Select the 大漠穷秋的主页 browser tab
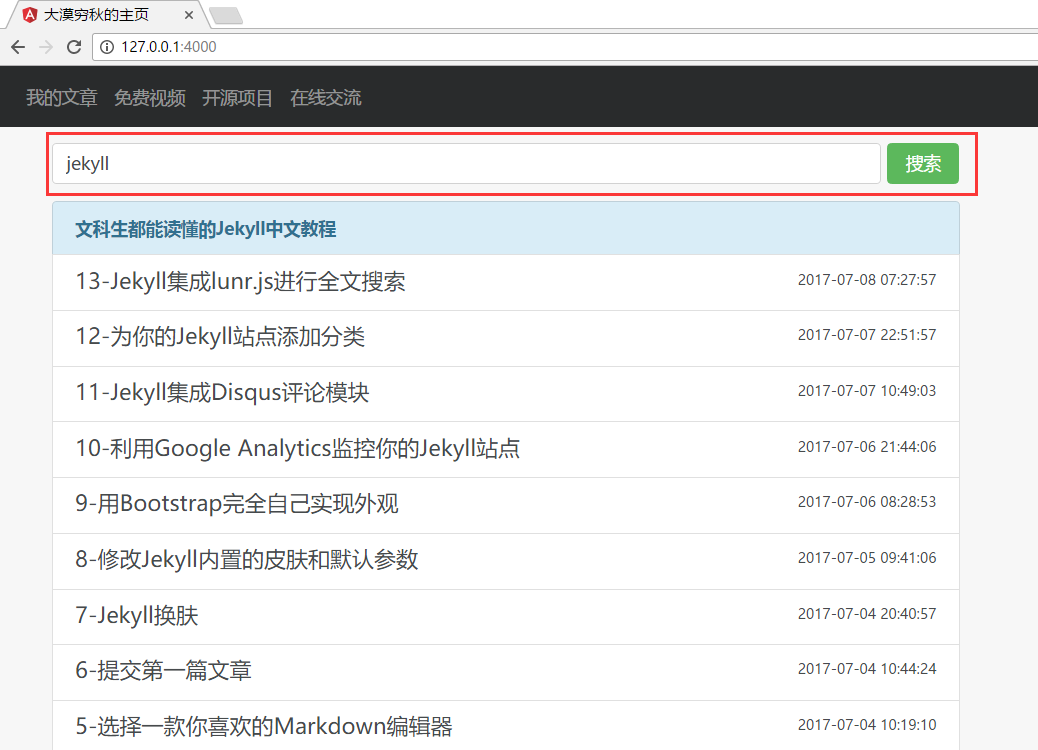The height and width of the screenshot is (750, 1038). 108,15
